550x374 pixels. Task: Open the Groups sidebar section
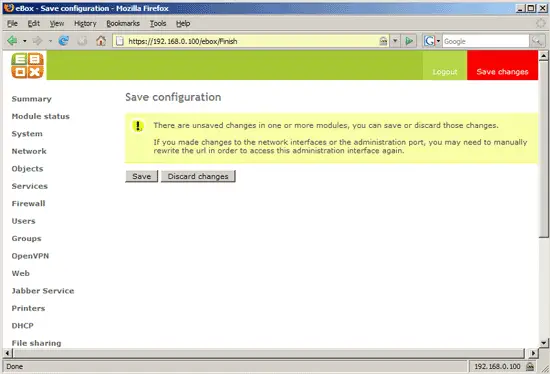26,239
